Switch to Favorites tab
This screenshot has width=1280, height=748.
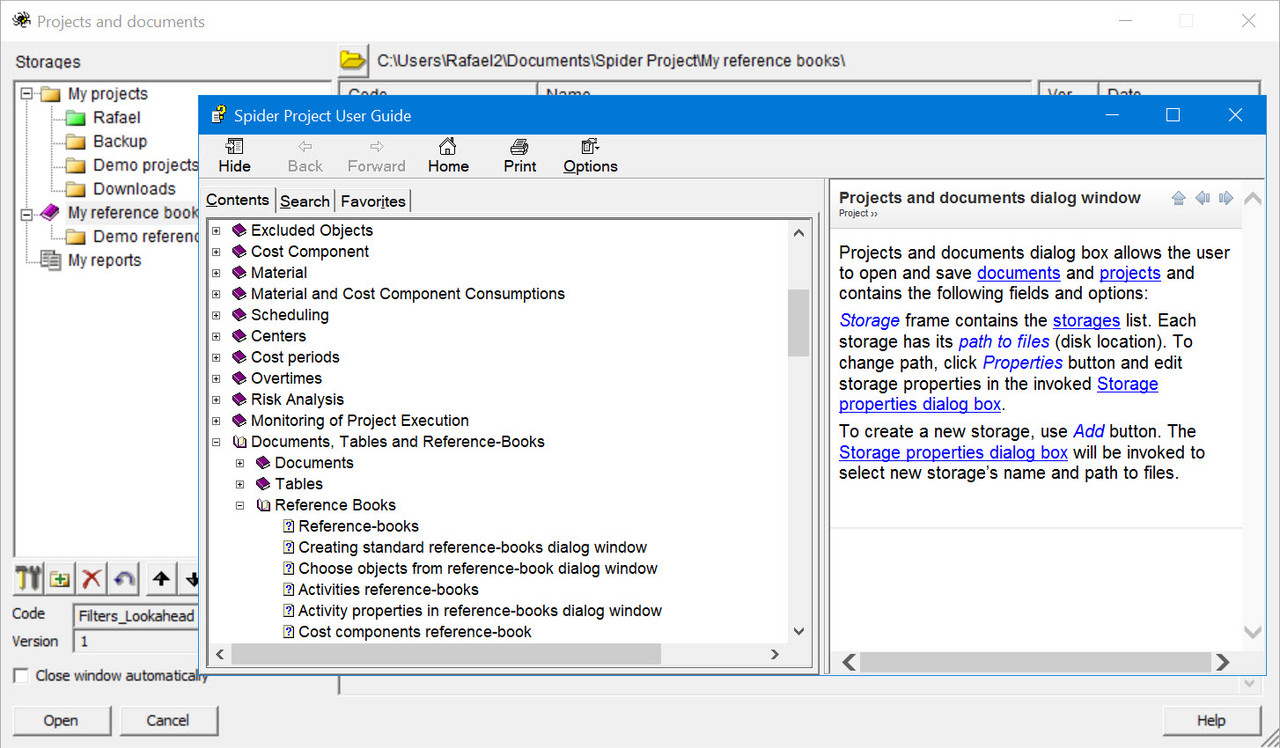373,201
